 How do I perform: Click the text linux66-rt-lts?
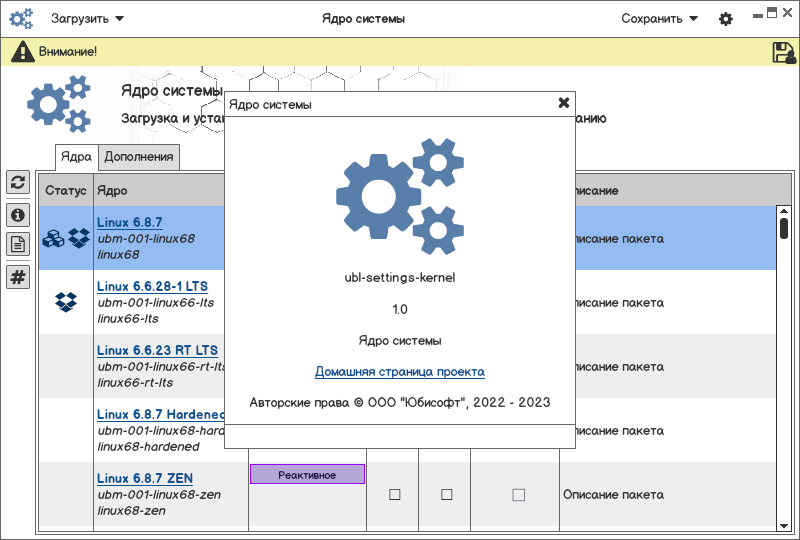pos(135,382)
